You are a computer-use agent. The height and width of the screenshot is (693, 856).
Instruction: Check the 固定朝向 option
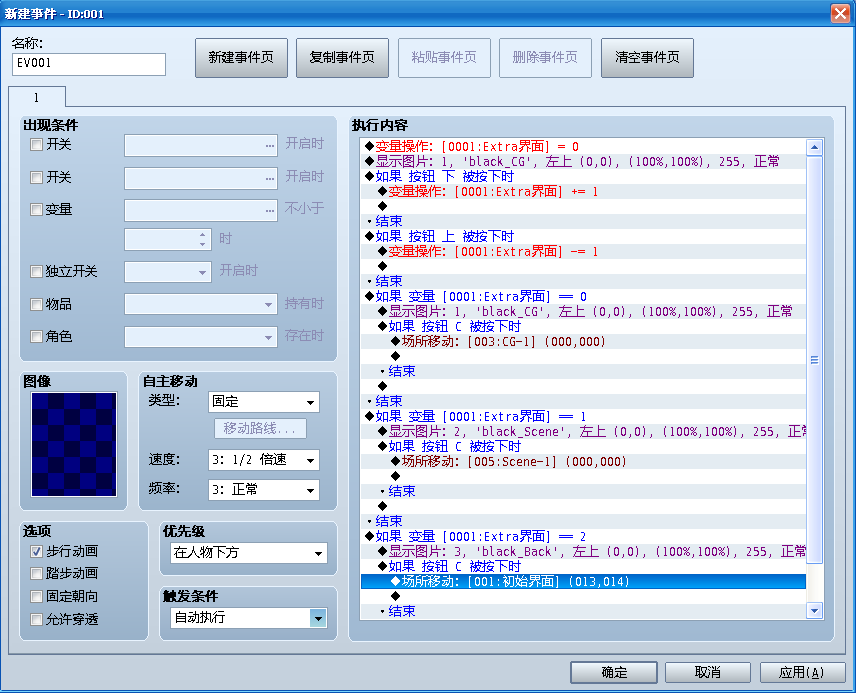[x=37, y=596]
